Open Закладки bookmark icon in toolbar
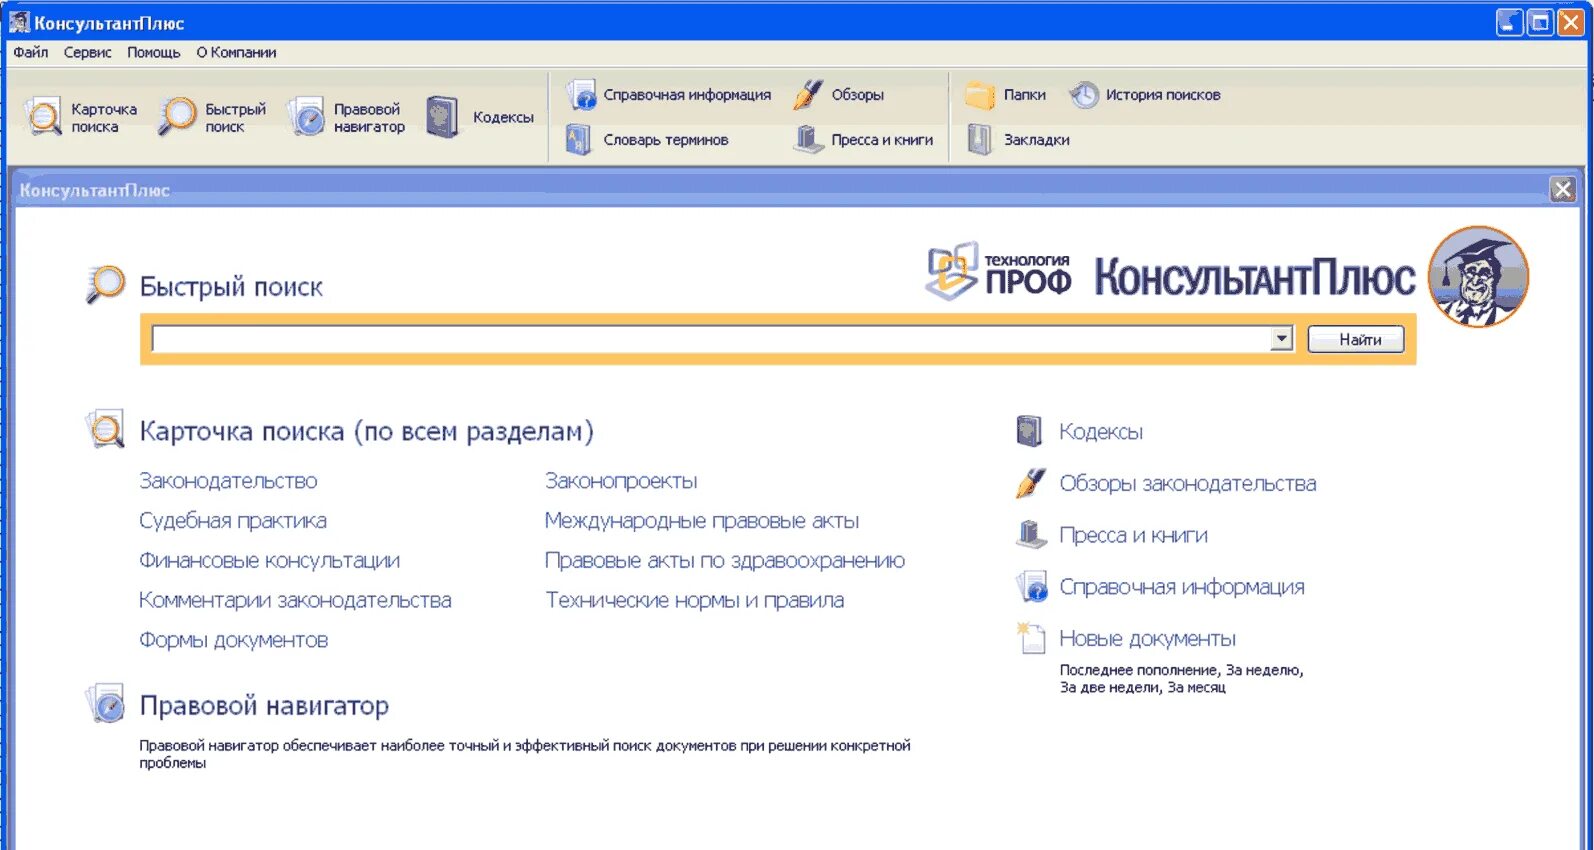Screen dimensions: 1594x850 coord(980,140)
